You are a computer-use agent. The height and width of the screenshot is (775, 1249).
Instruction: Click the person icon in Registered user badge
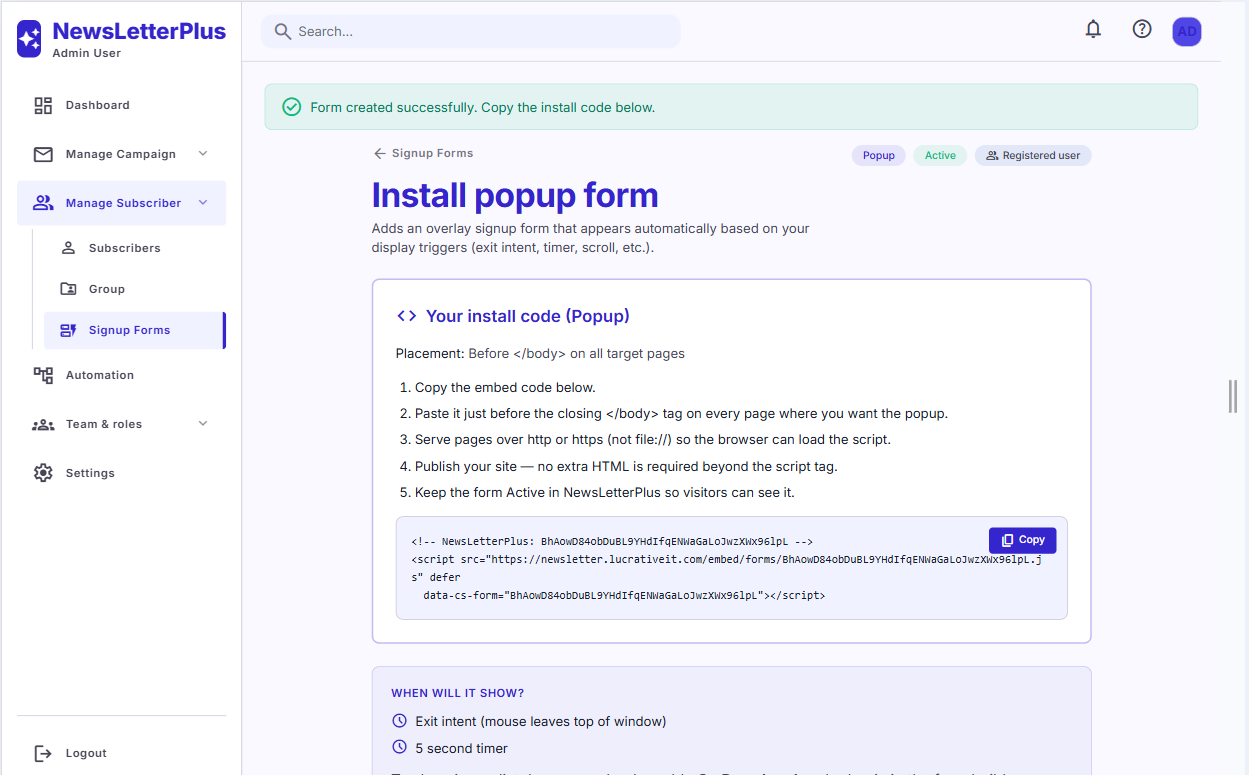point(992,156)
